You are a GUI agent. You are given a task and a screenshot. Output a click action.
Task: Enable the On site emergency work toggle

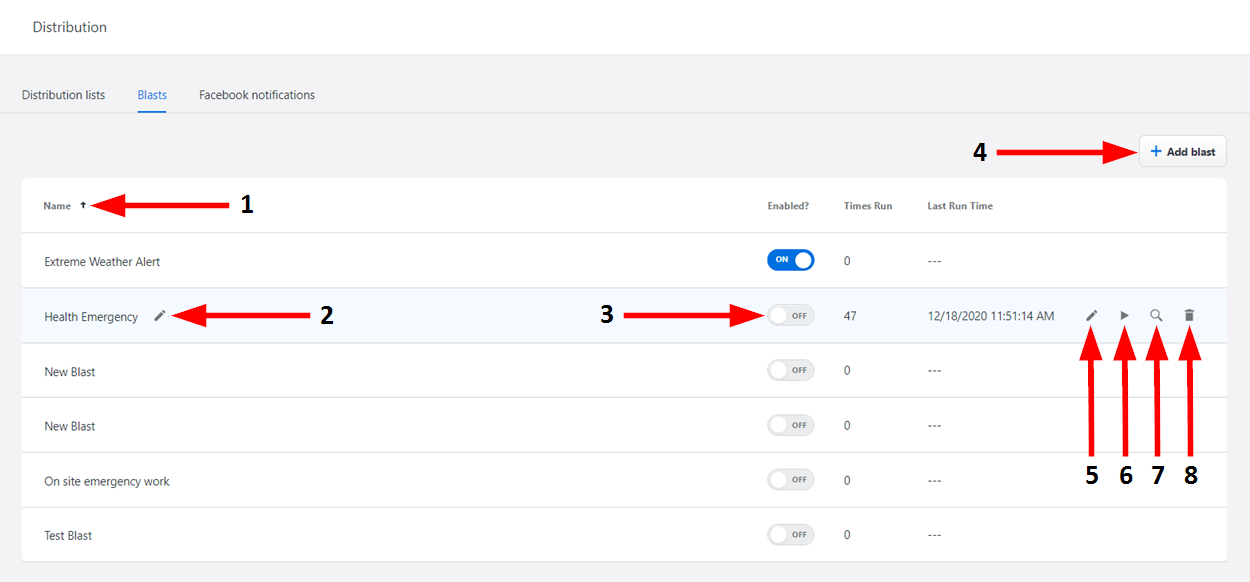pos(790,480)
